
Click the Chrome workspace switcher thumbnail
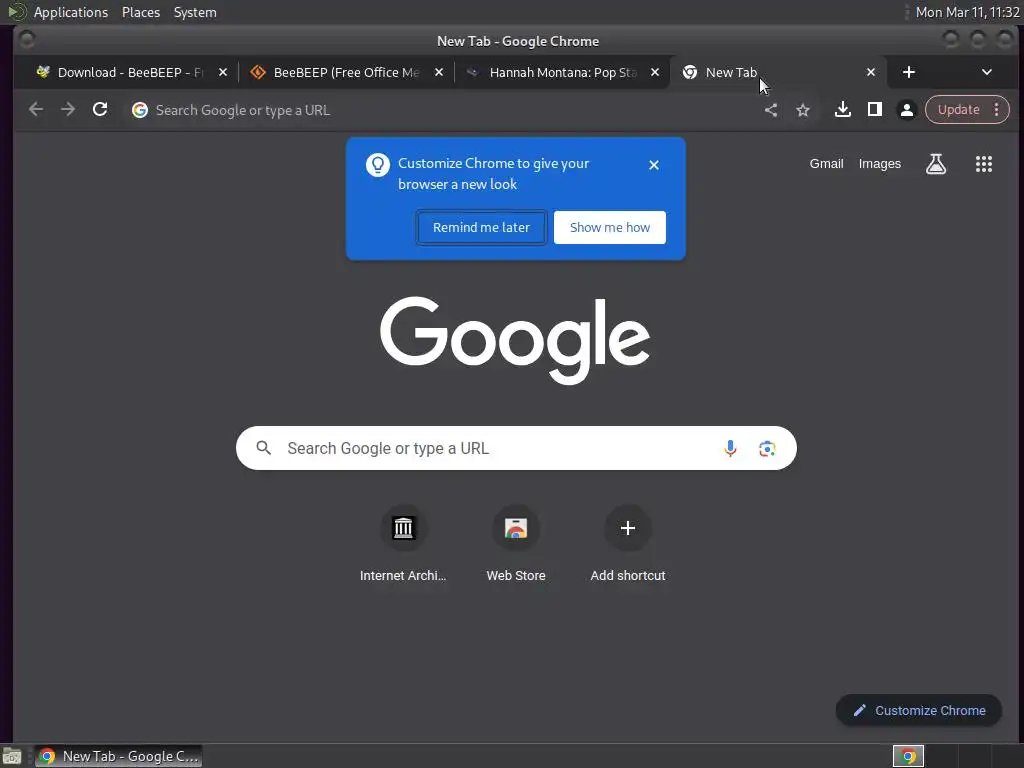[x=908, y=756]
